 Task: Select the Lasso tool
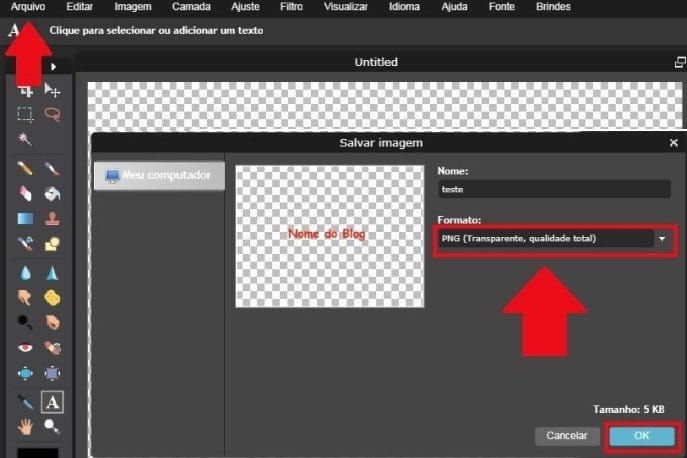52,115
